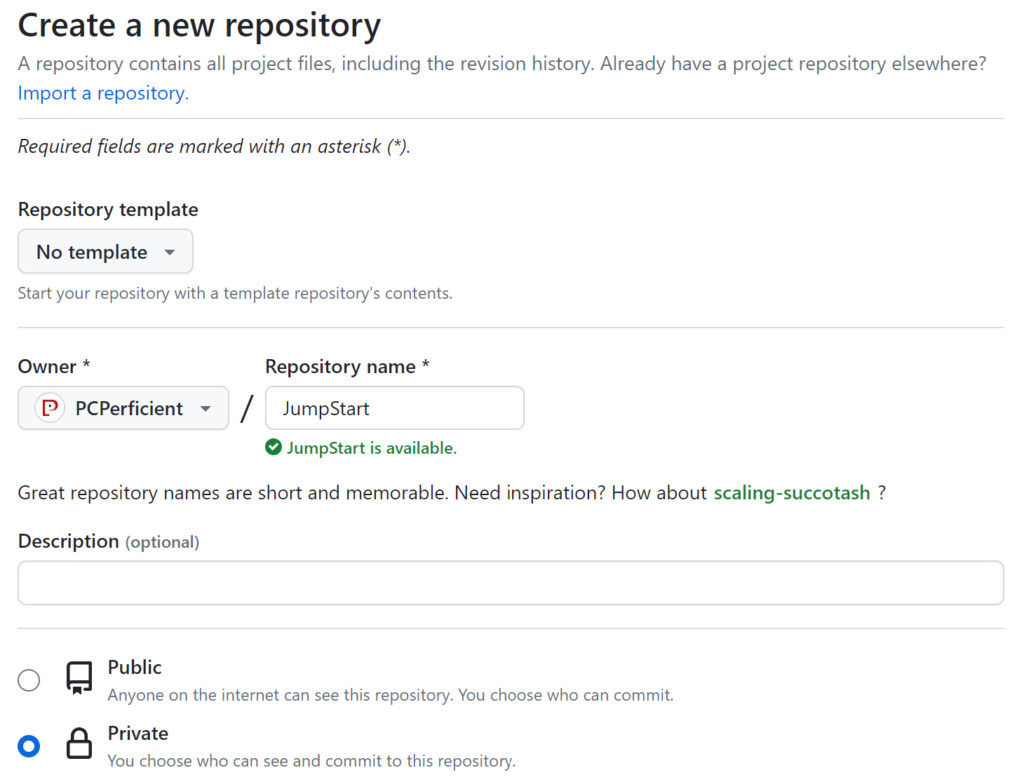Click the "Private" label text
The width and height of the screenshot is (1024, 782).
click(x=138, y=733)
